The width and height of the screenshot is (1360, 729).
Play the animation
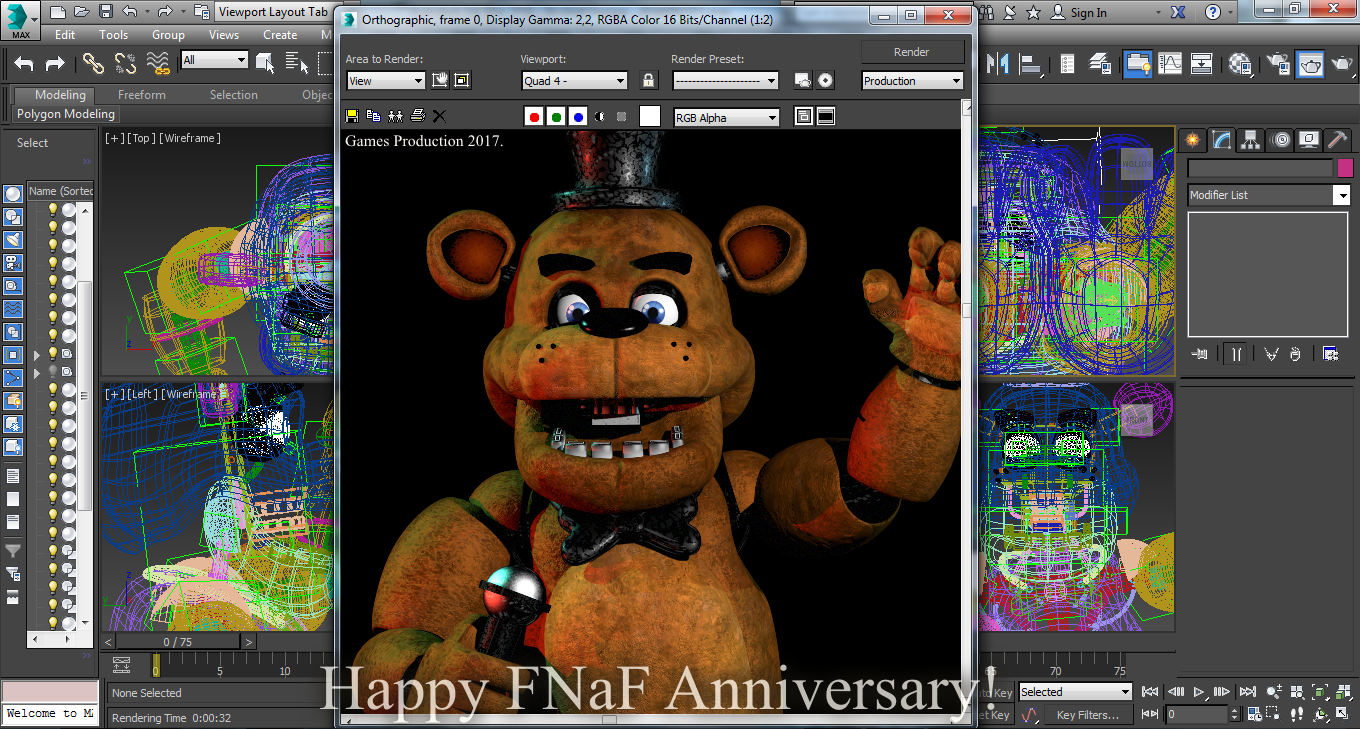pos(1199,691)
